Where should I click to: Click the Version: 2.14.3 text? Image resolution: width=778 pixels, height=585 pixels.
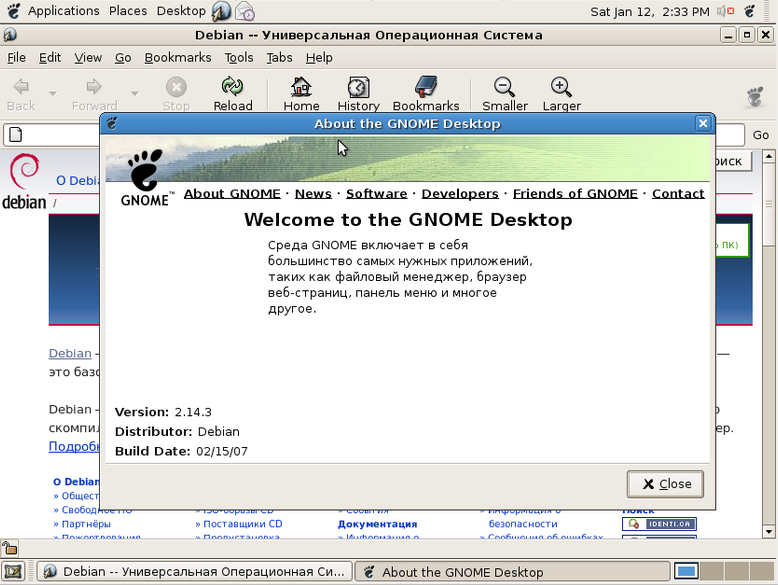click(163, 412)
